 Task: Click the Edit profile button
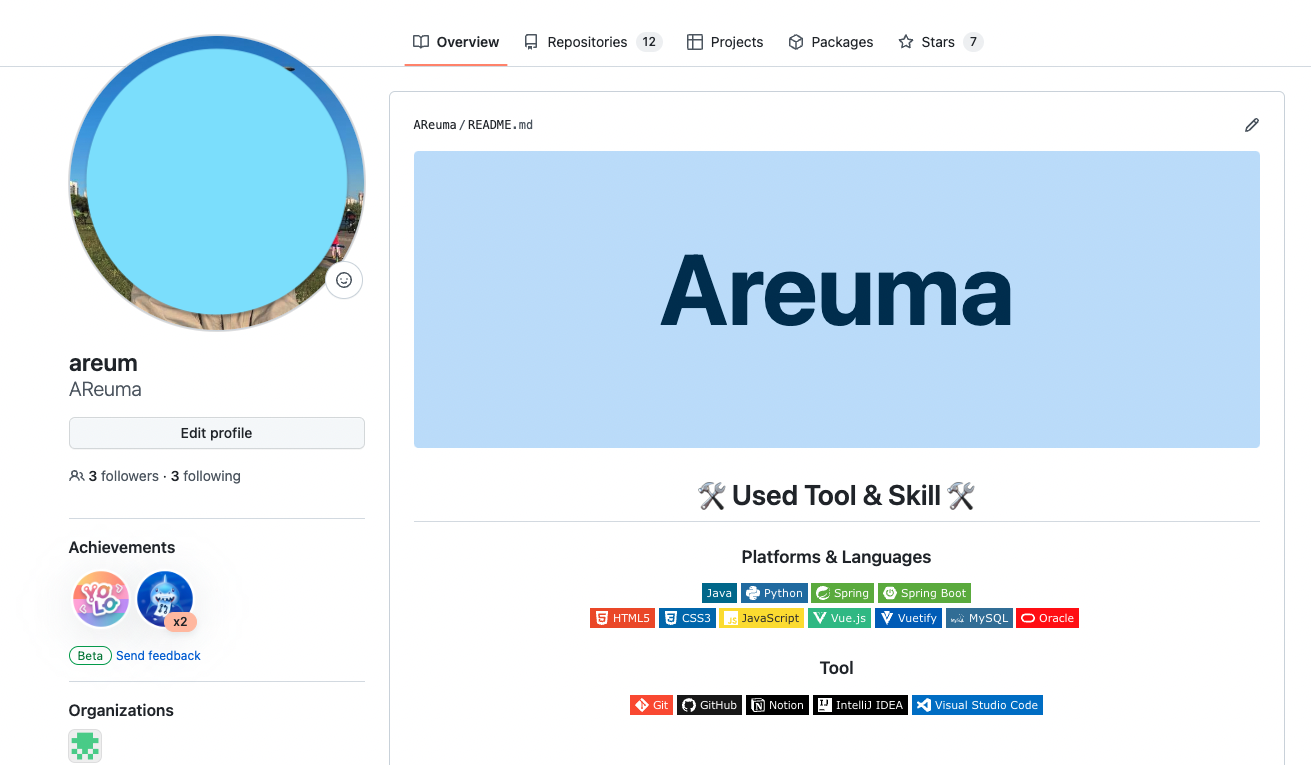click(216, 432)
